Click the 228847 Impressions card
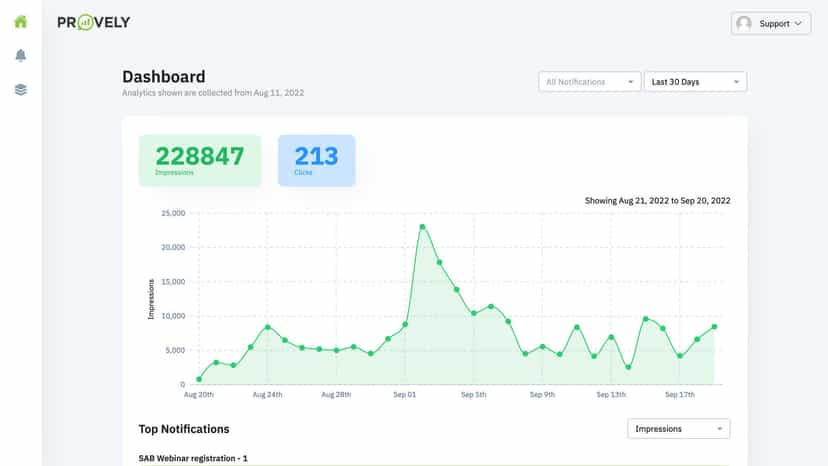This screenshot has width=828, height=466. tap(200, 160)
